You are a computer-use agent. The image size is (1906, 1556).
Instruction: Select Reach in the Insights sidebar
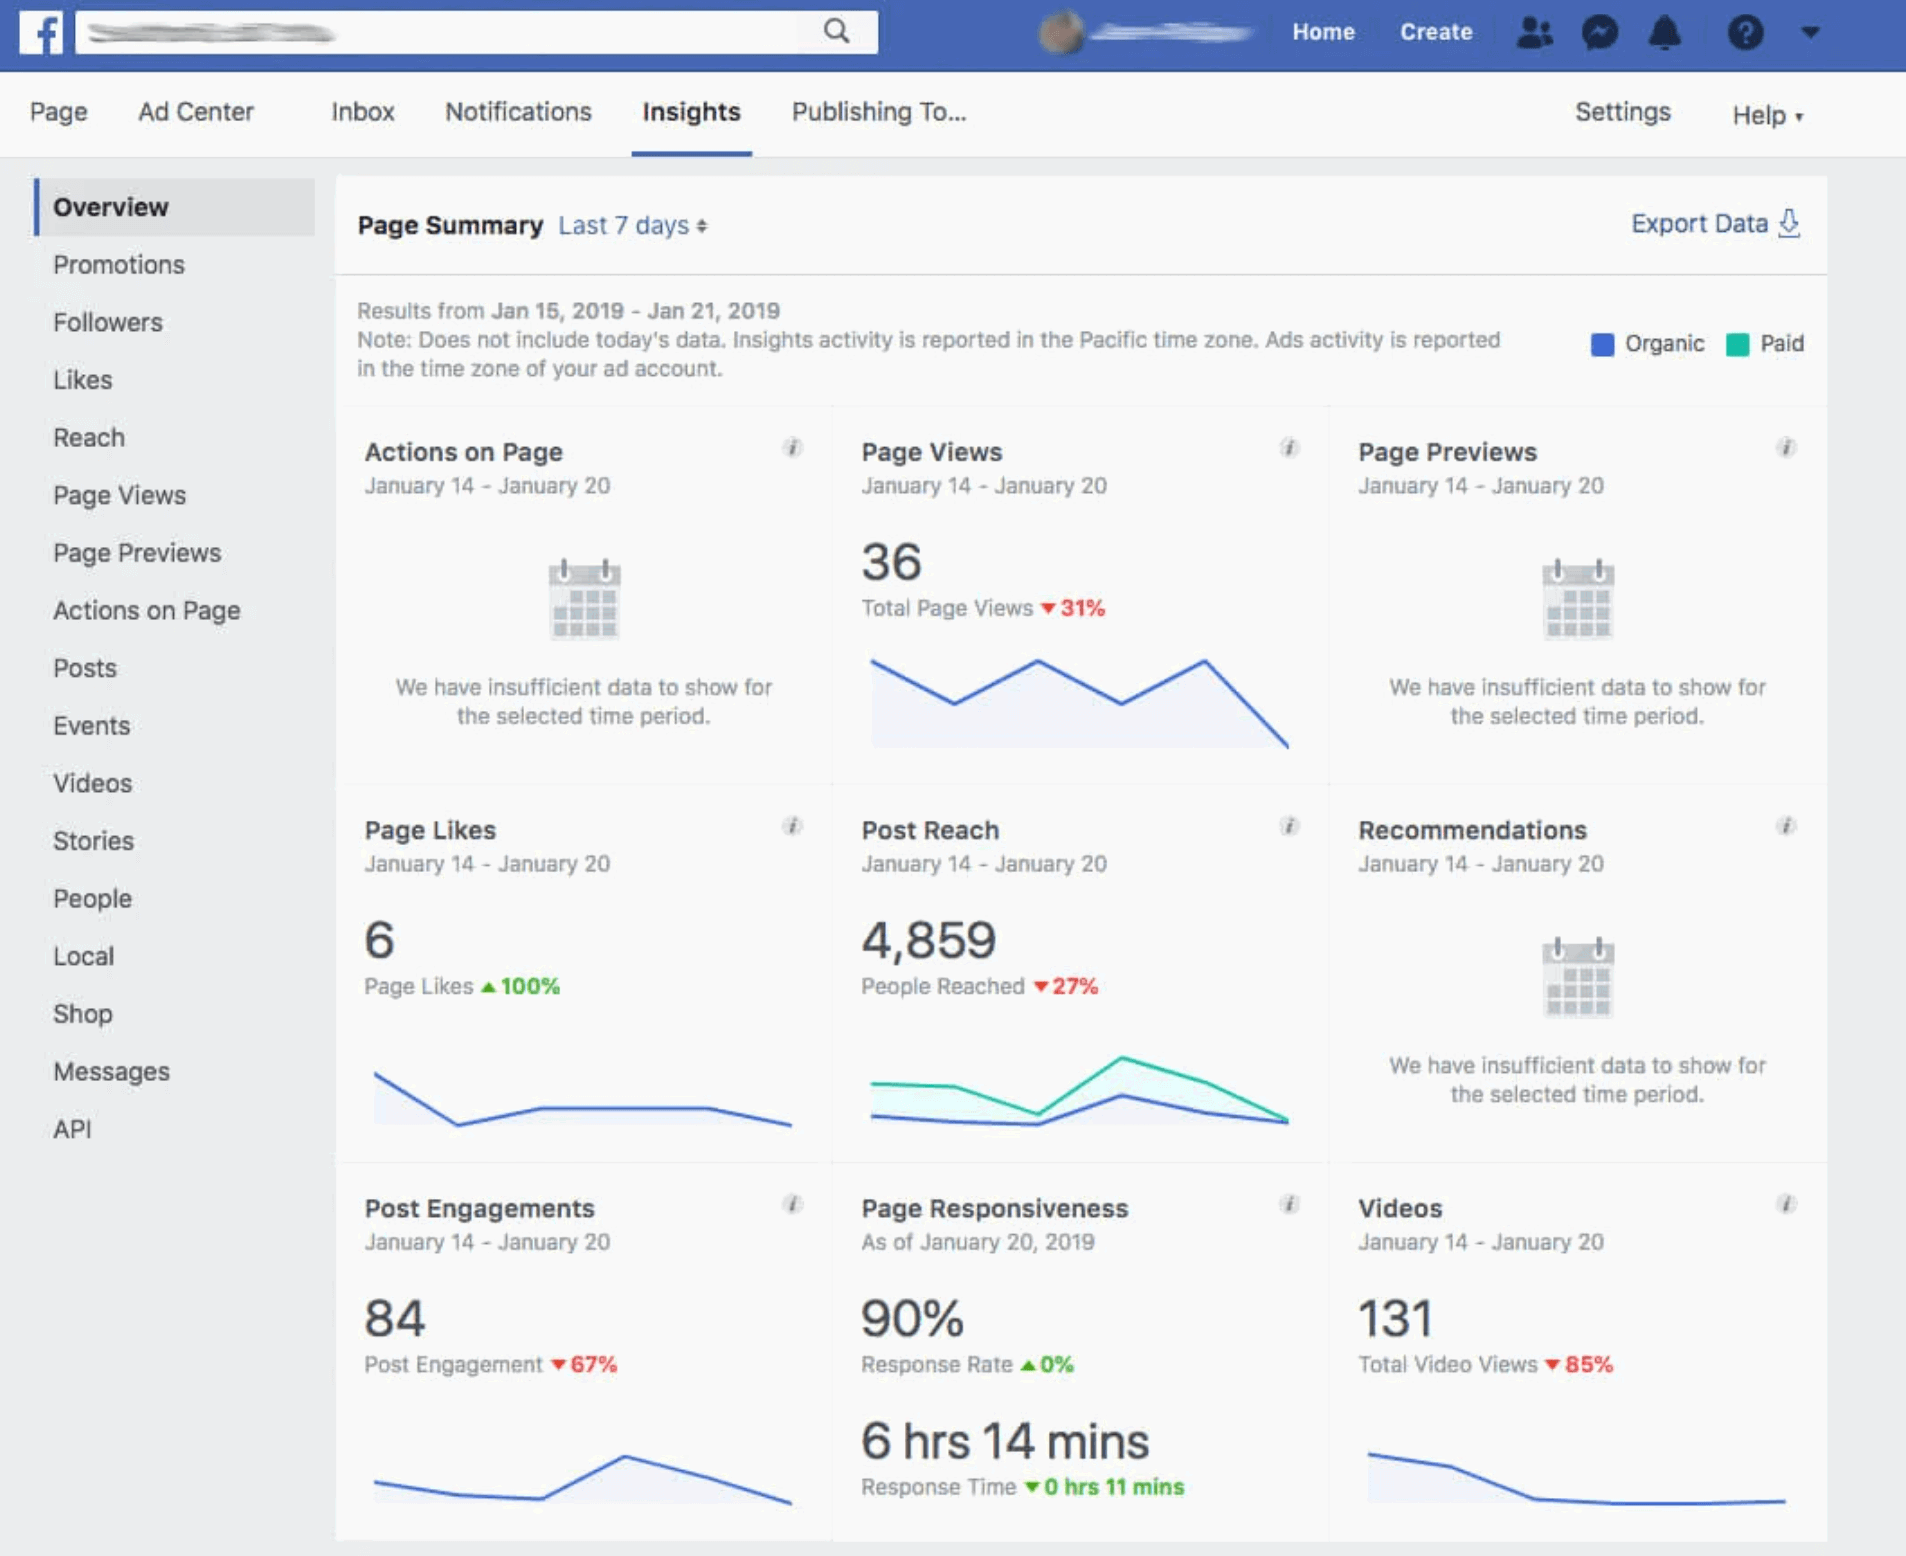(89, 437)
